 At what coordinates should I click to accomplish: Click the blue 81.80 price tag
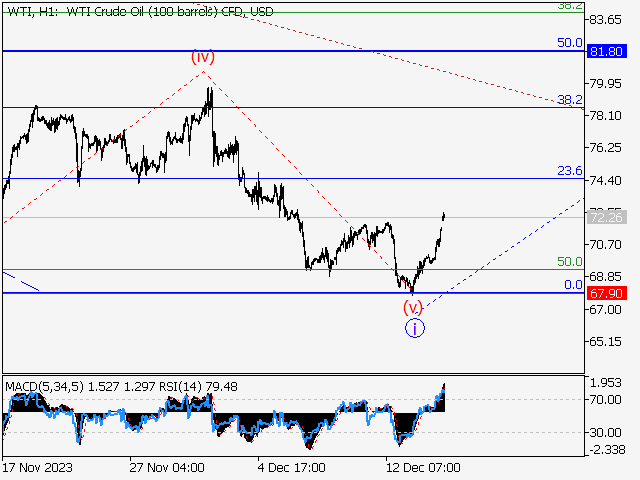point(607,51)
